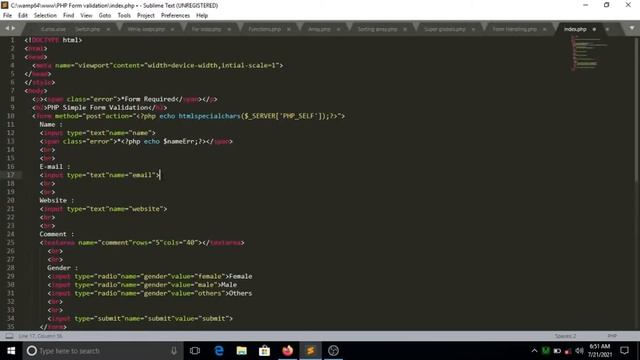The height and width of the screenshot is (360, 640).
Task: Switch to the Super globals.php tab
Action: (444, 29)
